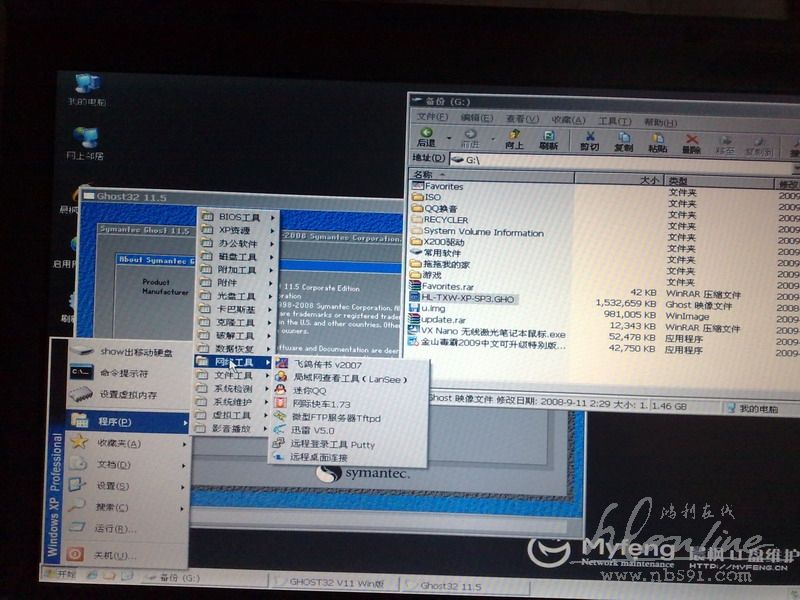Select the u.img file

(x=427, y=309)
